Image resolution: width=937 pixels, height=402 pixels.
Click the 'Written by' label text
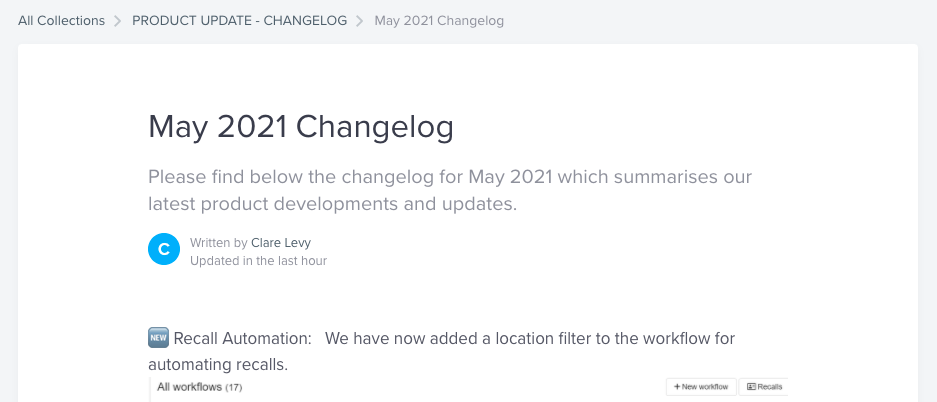tap(219, 242)
